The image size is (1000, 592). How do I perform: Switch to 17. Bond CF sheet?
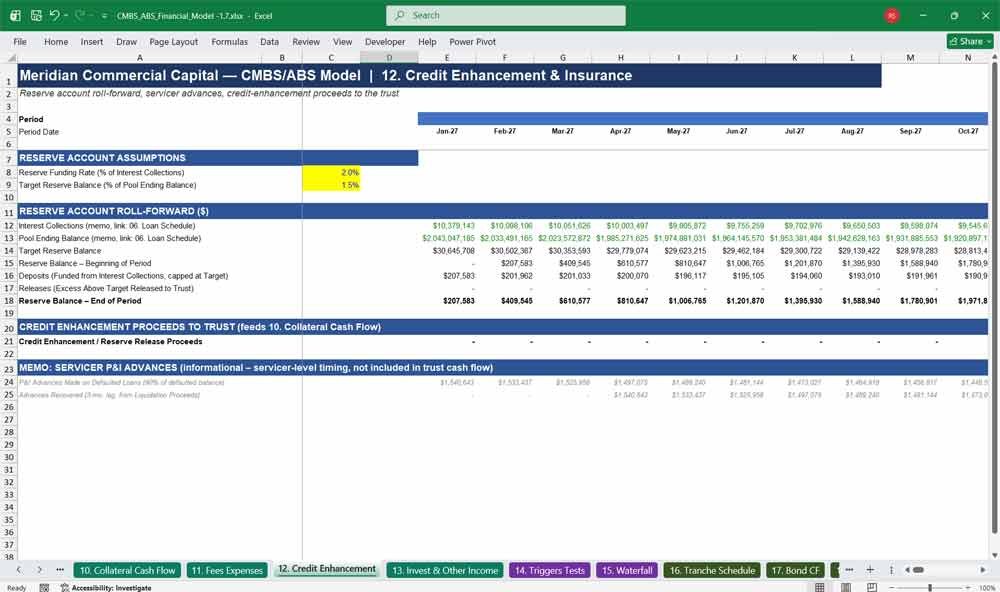(795, 570)
